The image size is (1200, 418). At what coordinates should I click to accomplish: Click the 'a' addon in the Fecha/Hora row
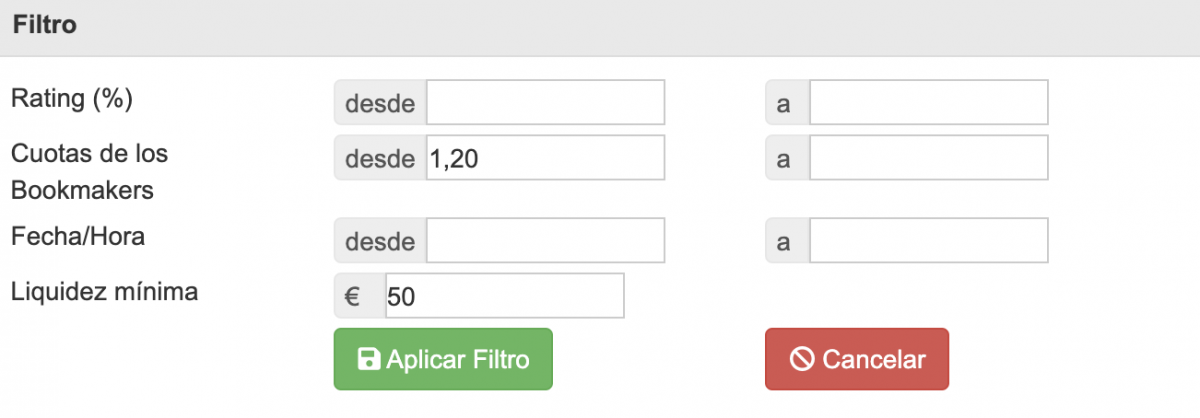785,241
